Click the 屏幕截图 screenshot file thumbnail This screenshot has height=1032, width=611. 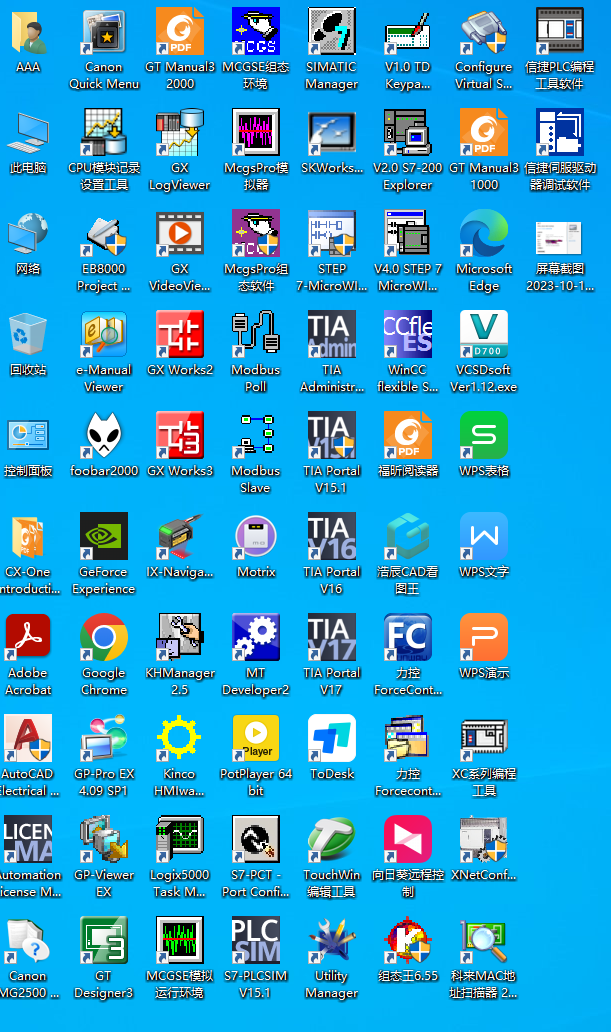coord(559,235)
